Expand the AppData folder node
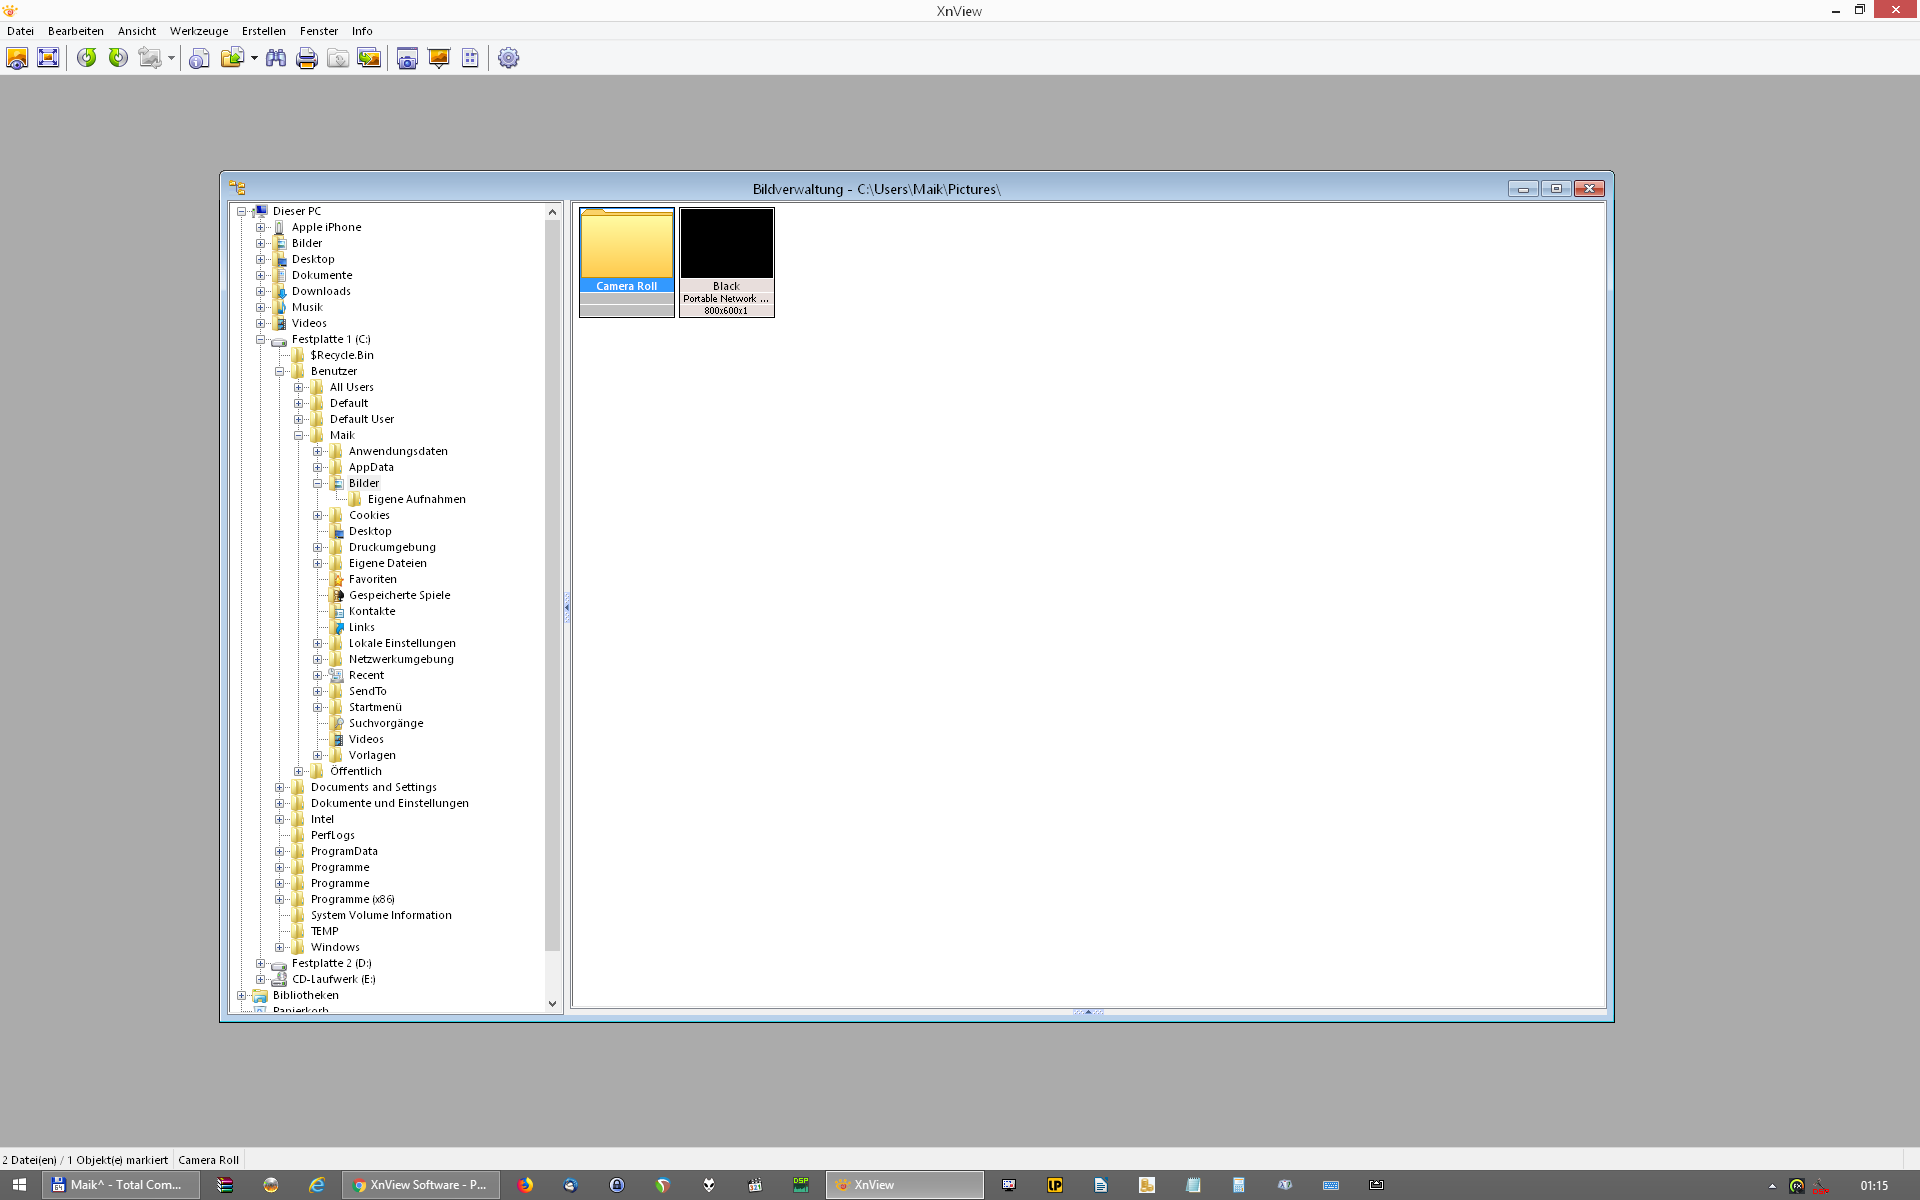Viewport: 1920px width, 1200px height. click(318, 467)
